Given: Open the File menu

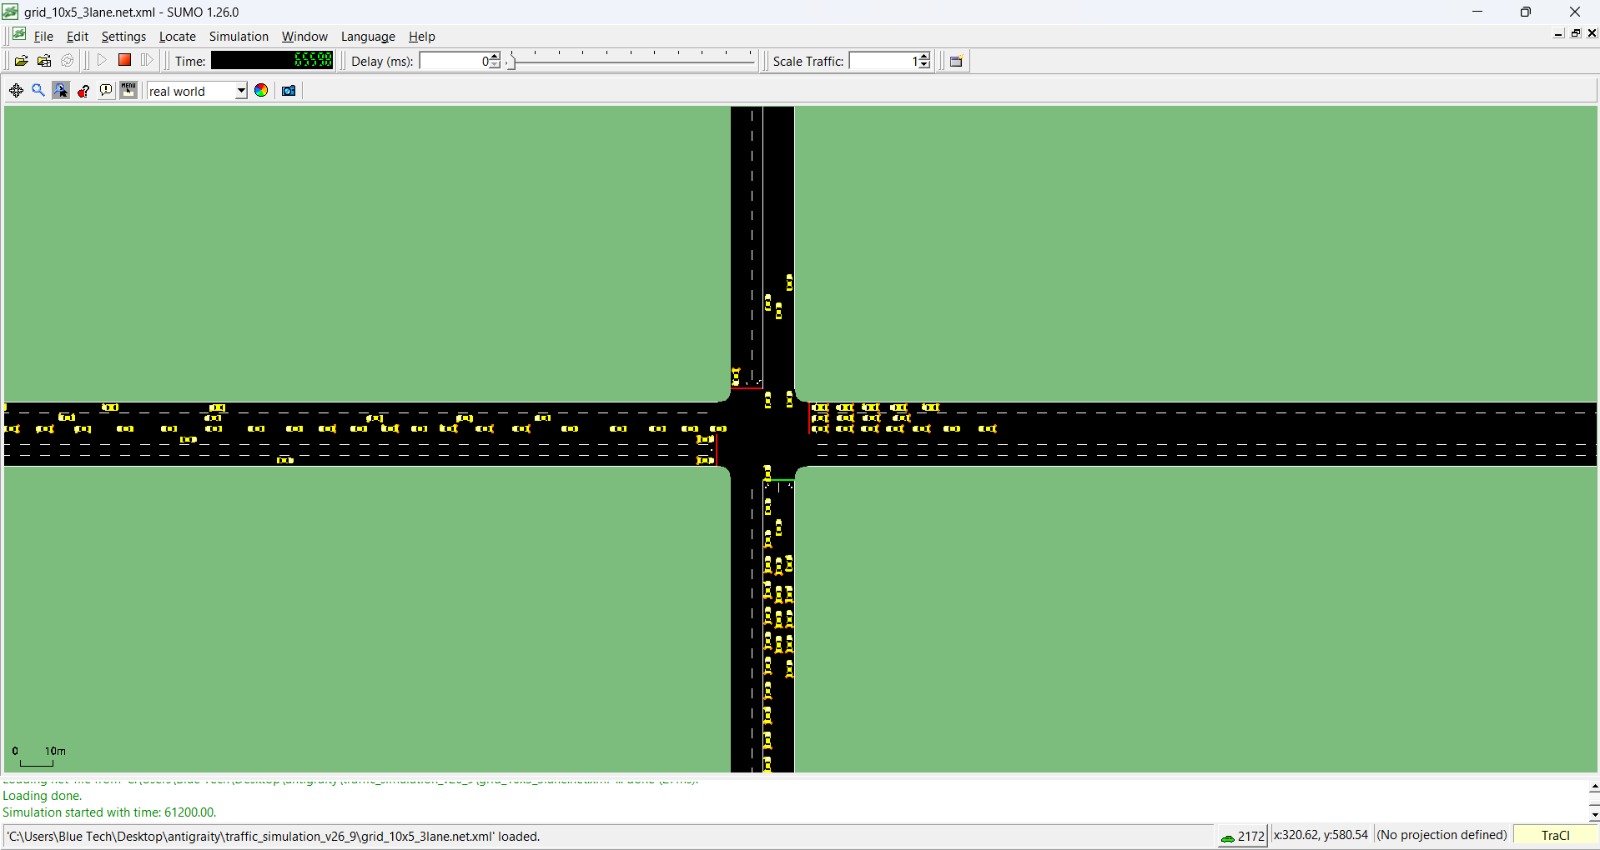Looking at the screenshot, I should 44,36.
